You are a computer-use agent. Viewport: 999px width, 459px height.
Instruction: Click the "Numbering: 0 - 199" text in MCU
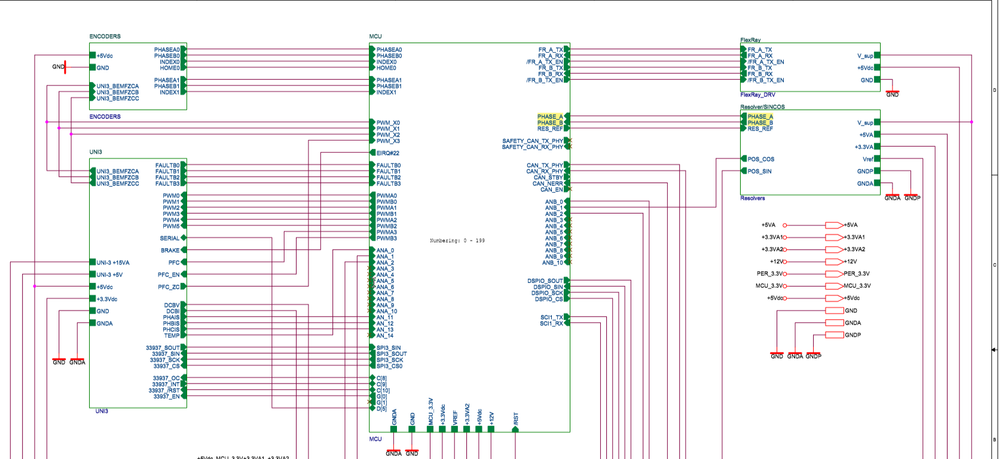[457, 241]
